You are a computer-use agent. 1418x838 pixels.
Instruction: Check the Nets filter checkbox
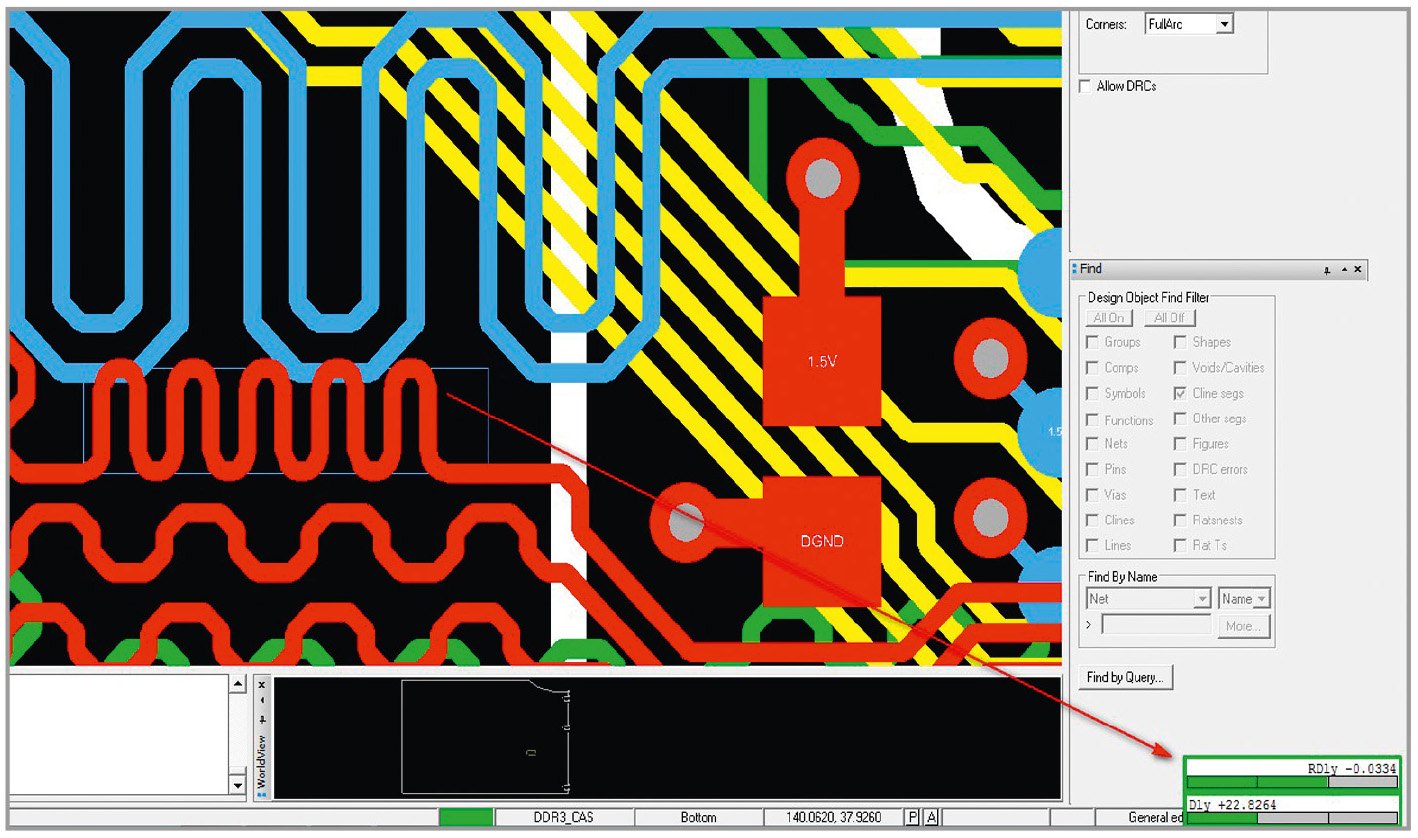[x=1092, y=444]
